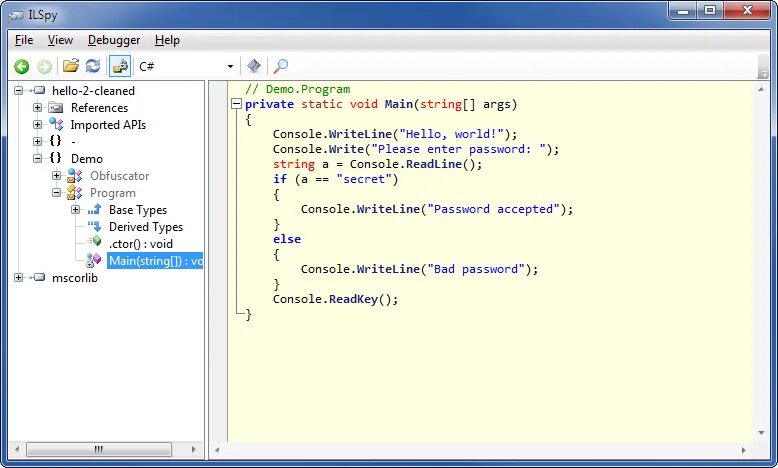Click the Program class icon

75,192
